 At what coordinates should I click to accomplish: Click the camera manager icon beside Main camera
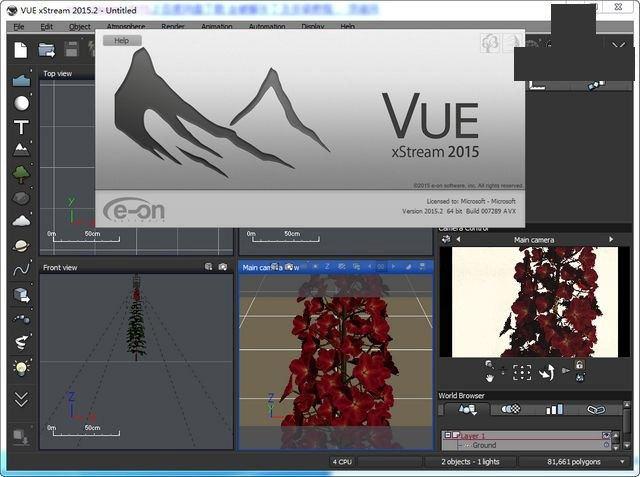tap(446, 239)
